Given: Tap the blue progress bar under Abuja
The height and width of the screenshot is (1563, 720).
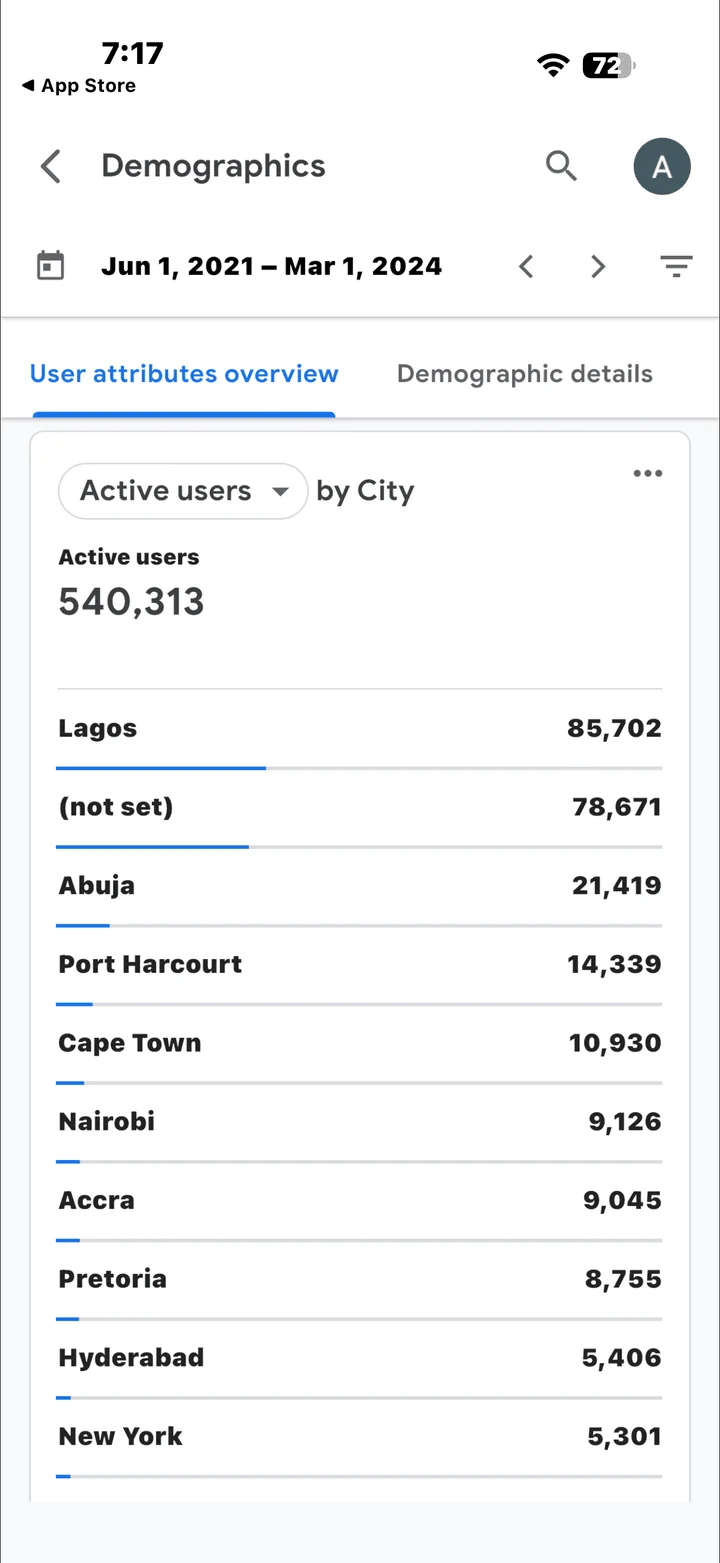Looking at the screenshot, I should coord(83,926).
